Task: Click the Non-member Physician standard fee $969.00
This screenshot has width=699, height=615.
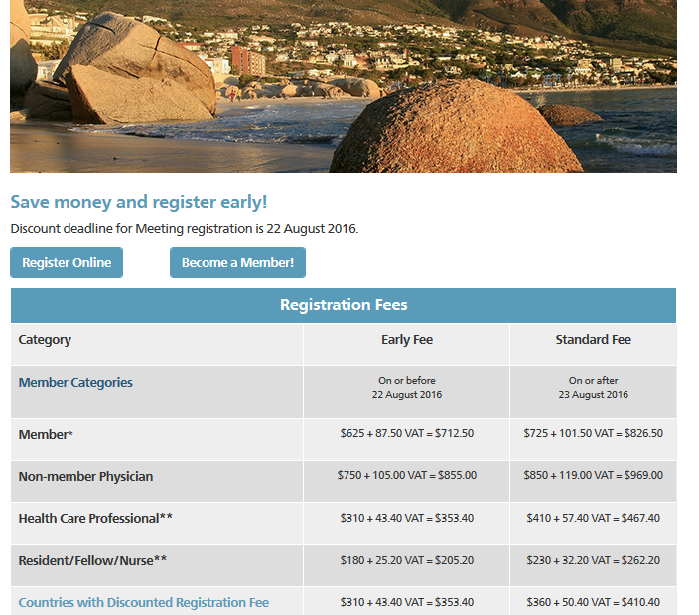Action: 640,476
